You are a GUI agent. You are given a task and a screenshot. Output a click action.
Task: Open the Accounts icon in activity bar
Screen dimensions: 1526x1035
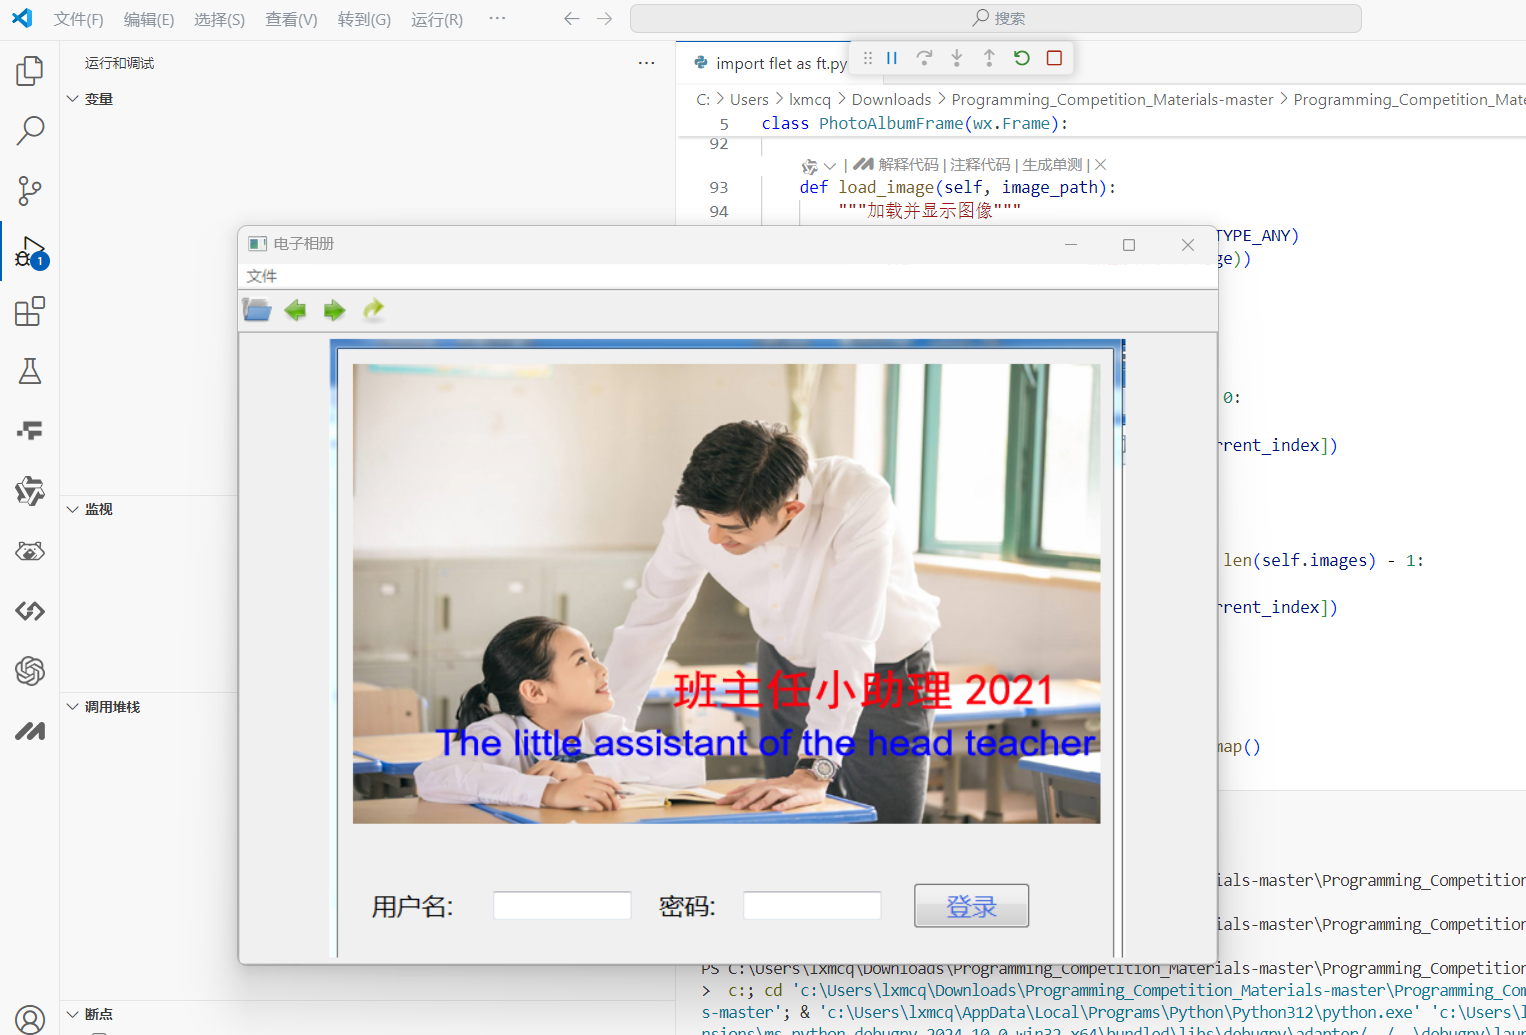[30, 1019]
